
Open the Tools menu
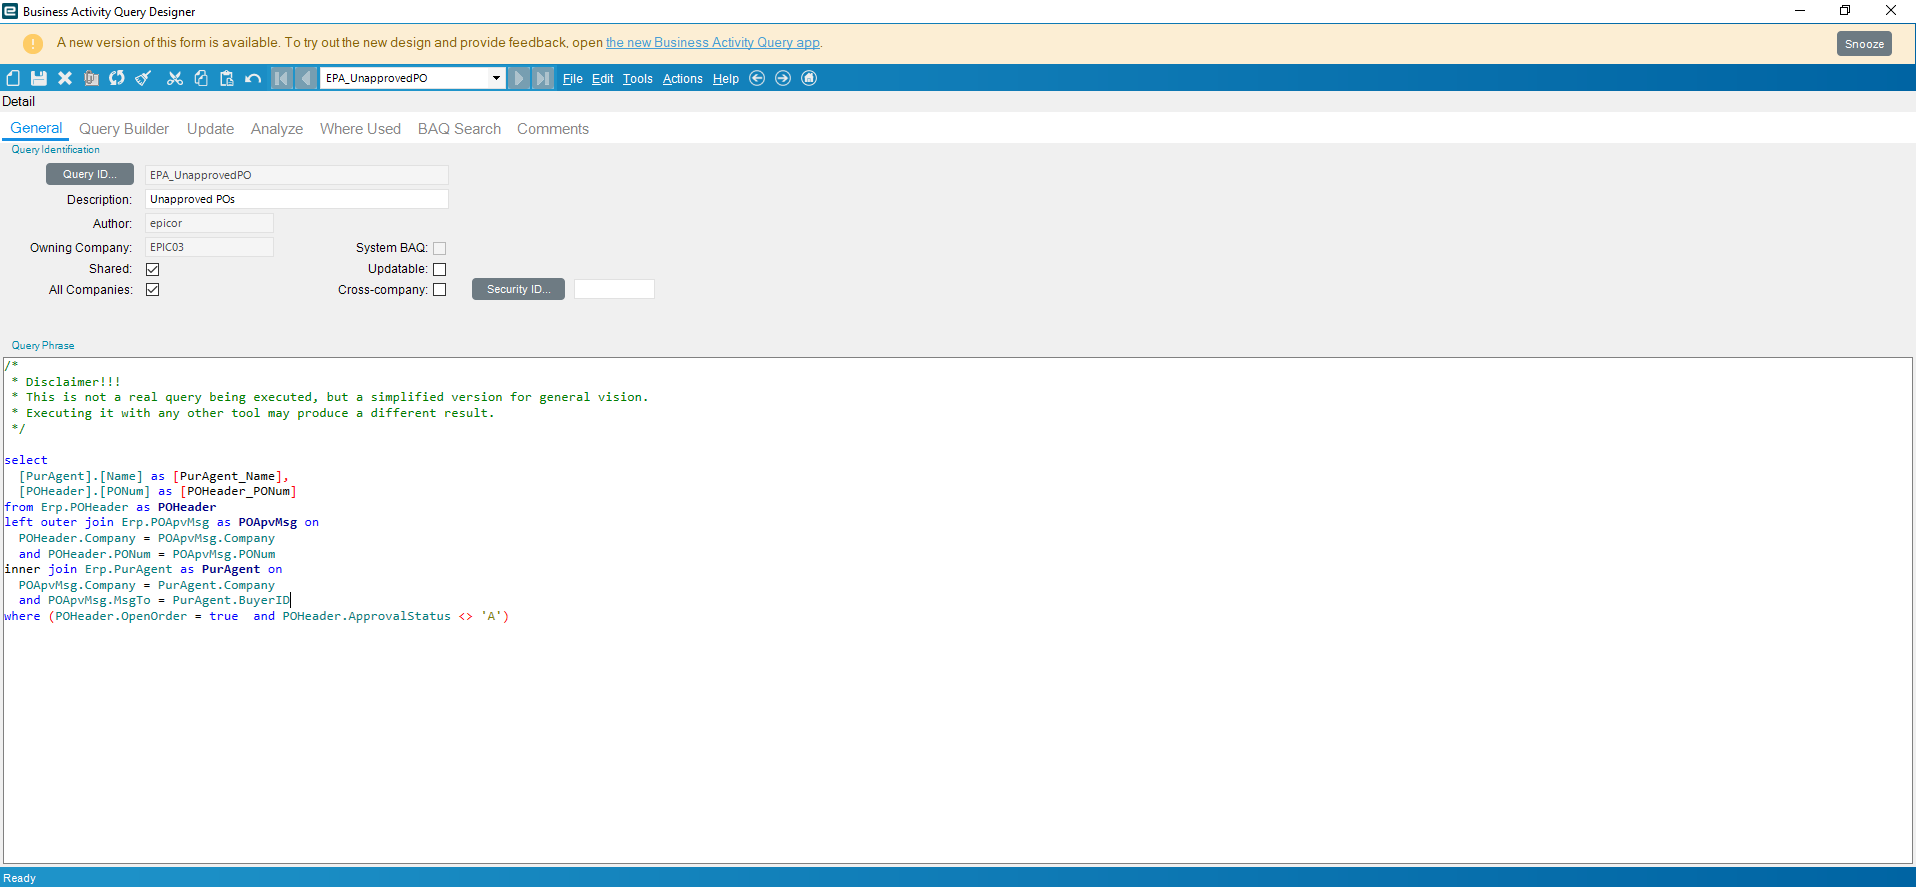point(638,79)
